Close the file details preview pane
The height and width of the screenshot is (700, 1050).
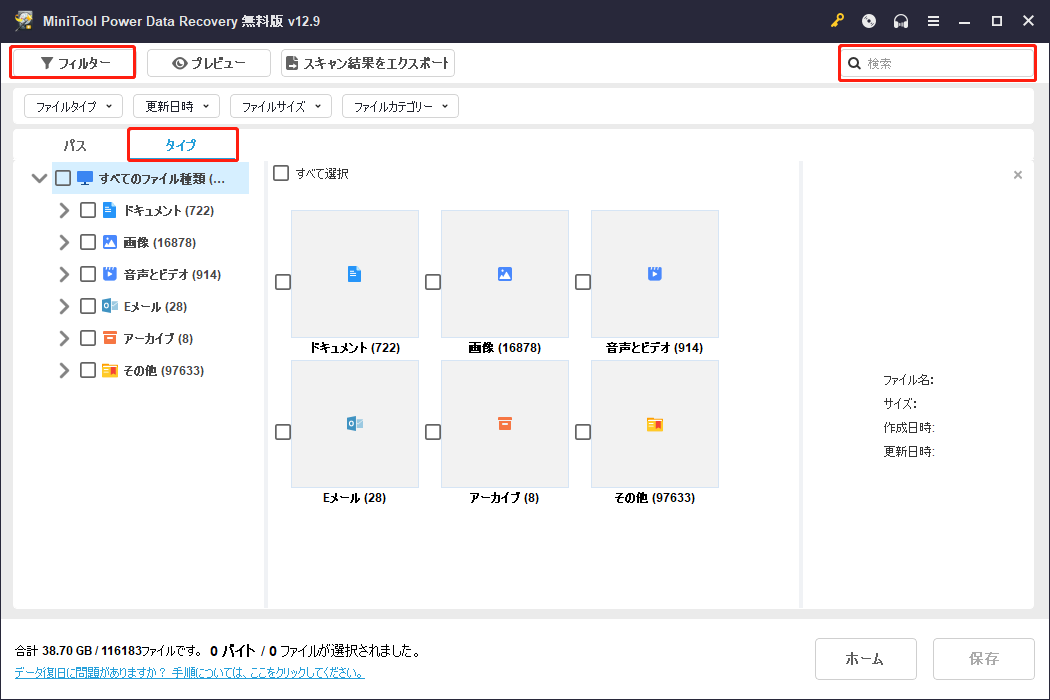pyautogui.click(x=1018, y=175)
